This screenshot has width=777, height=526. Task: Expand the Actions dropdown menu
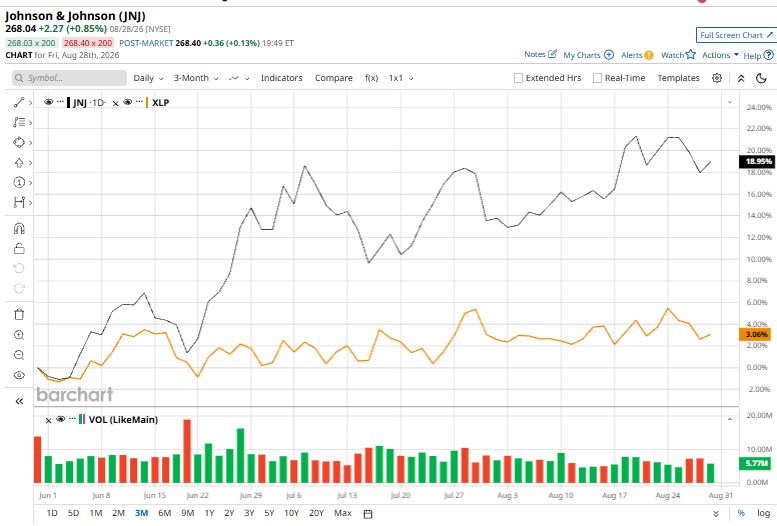point(720,55)
